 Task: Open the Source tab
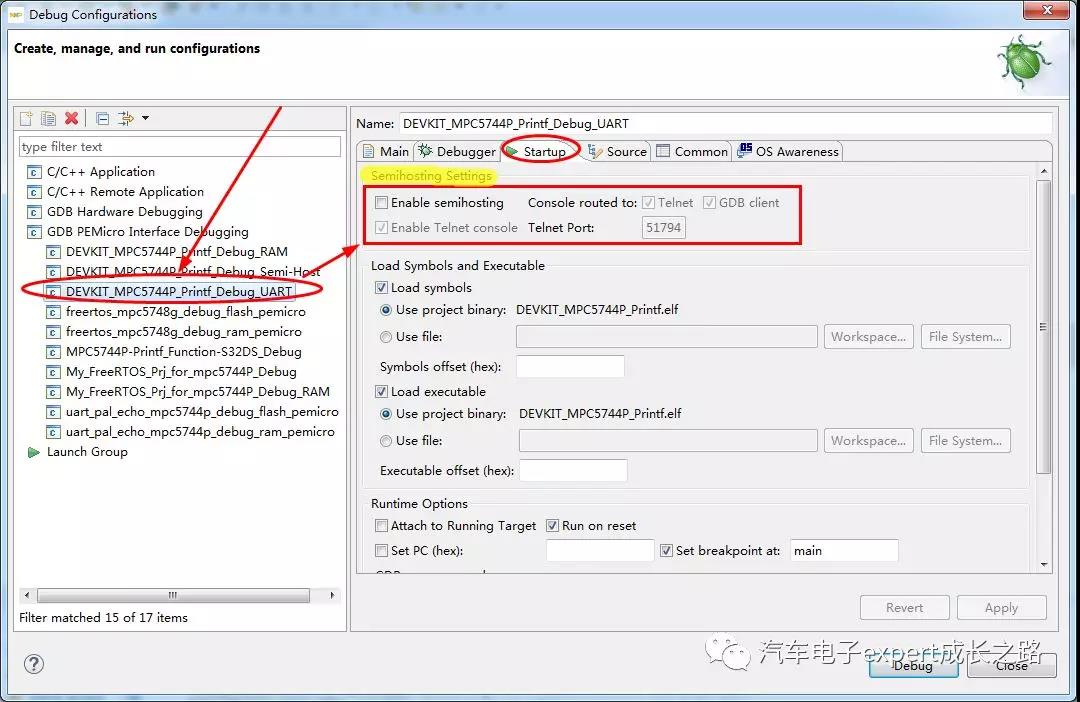tap(617, 152)
